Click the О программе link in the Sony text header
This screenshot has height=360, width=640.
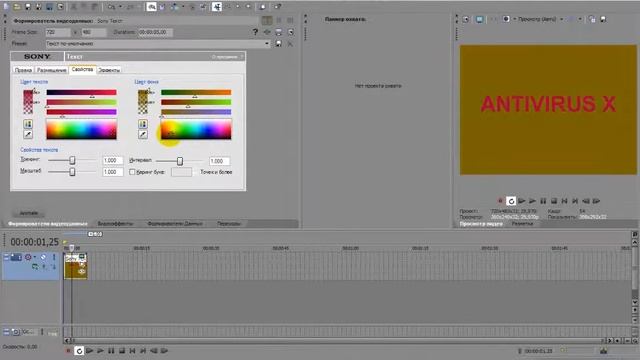(225, 57)
